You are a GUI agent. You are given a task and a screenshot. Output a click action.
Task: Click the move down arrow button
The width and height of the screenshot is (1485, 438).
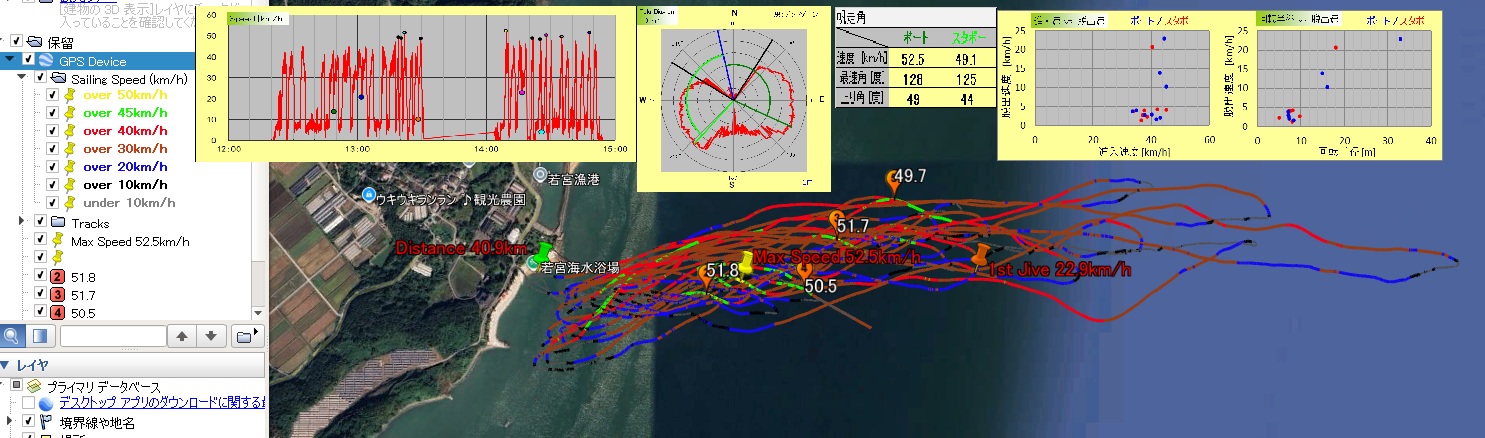[x=211, y=336]
